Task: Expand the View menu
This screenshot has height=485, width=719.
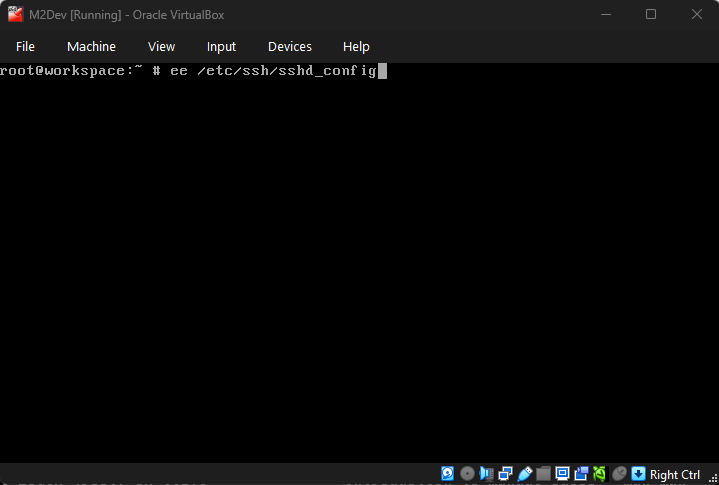Action: tap(161, 47)
